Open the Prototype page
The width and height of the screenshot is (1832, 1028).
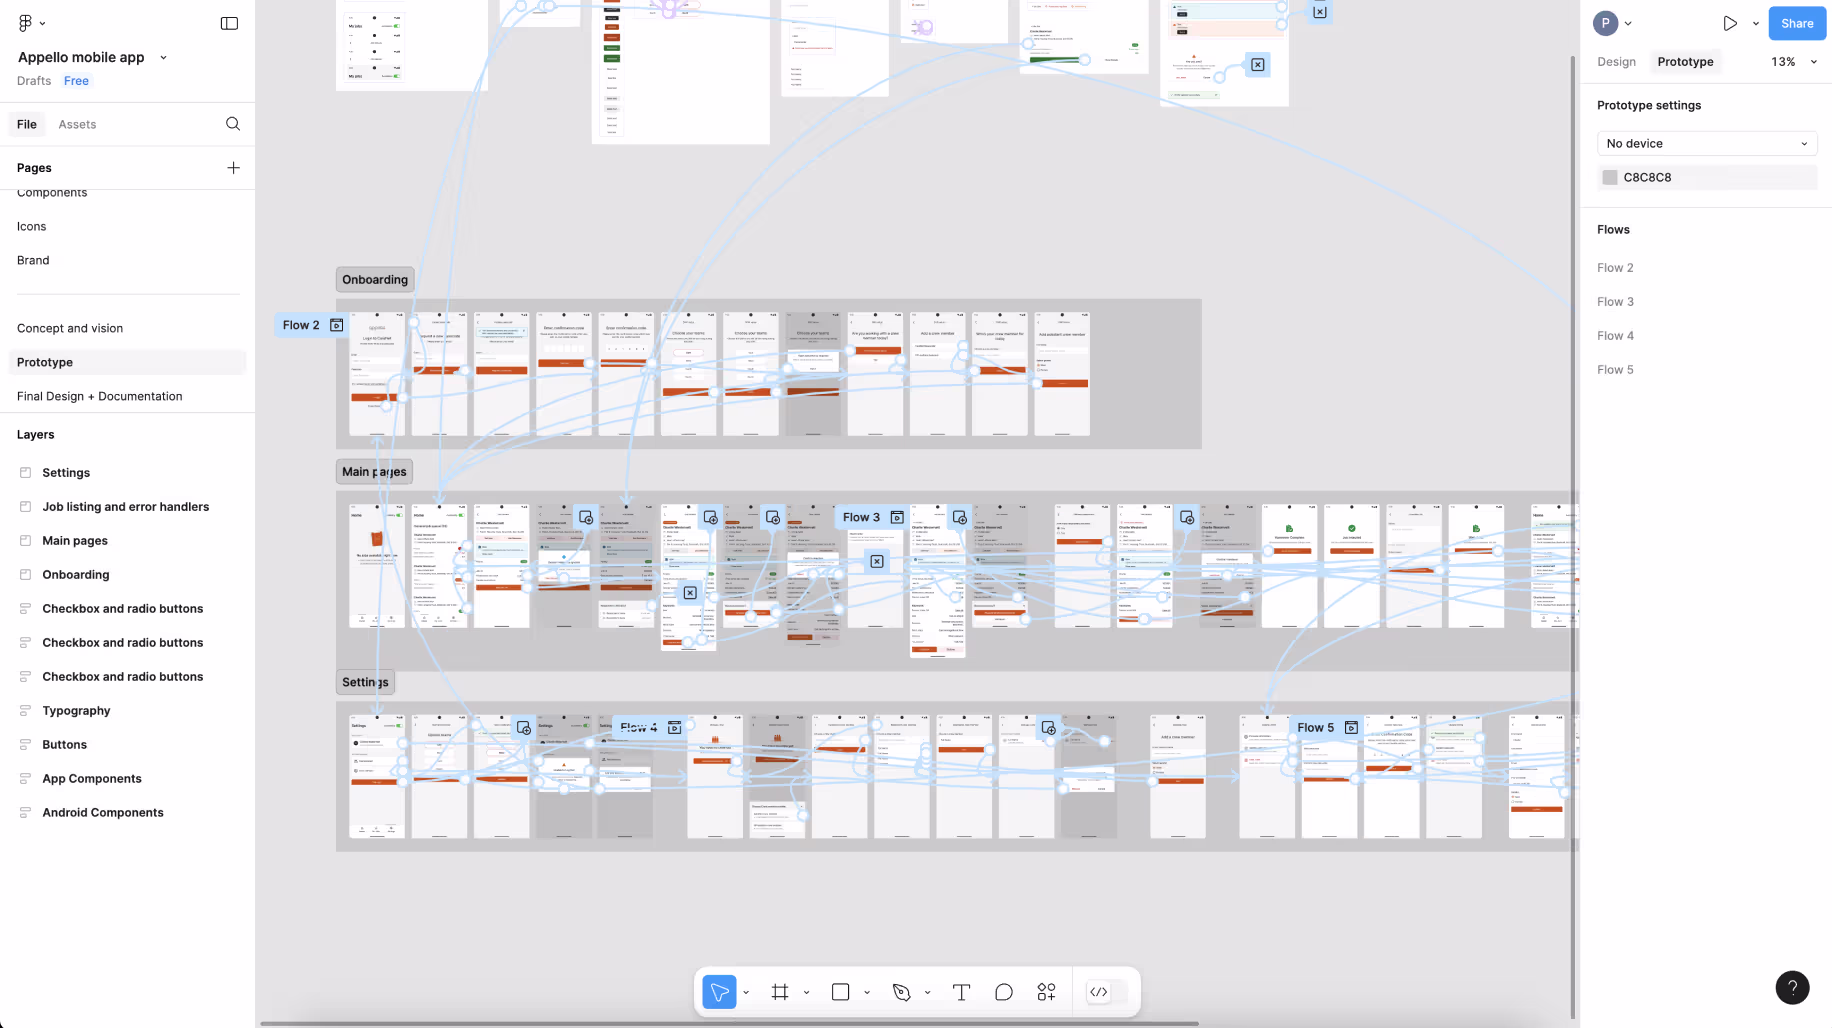(x=127, y=362)
